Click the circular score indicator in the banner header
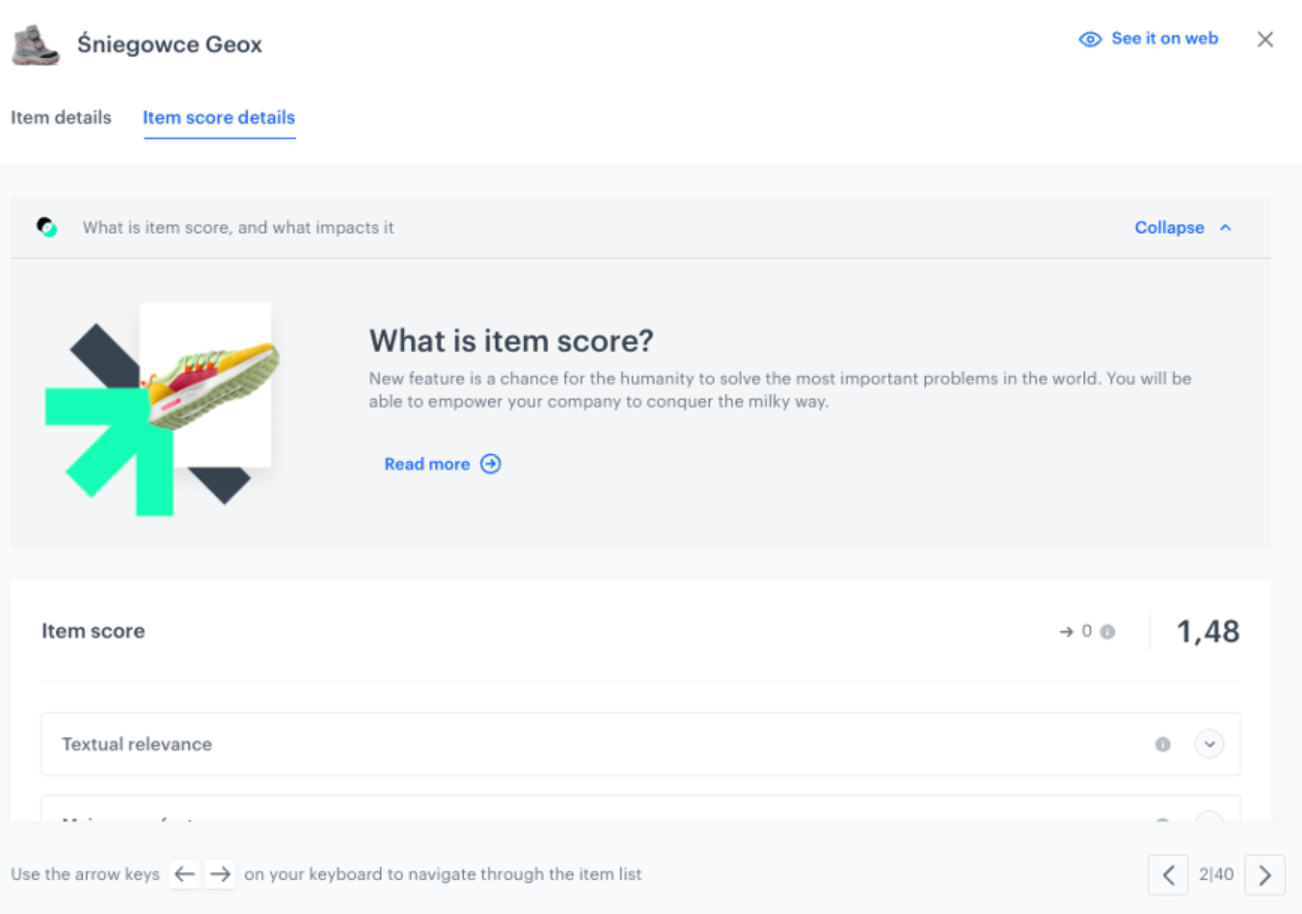This screenshot has width=1302, height=914. [x=46, y=227]
